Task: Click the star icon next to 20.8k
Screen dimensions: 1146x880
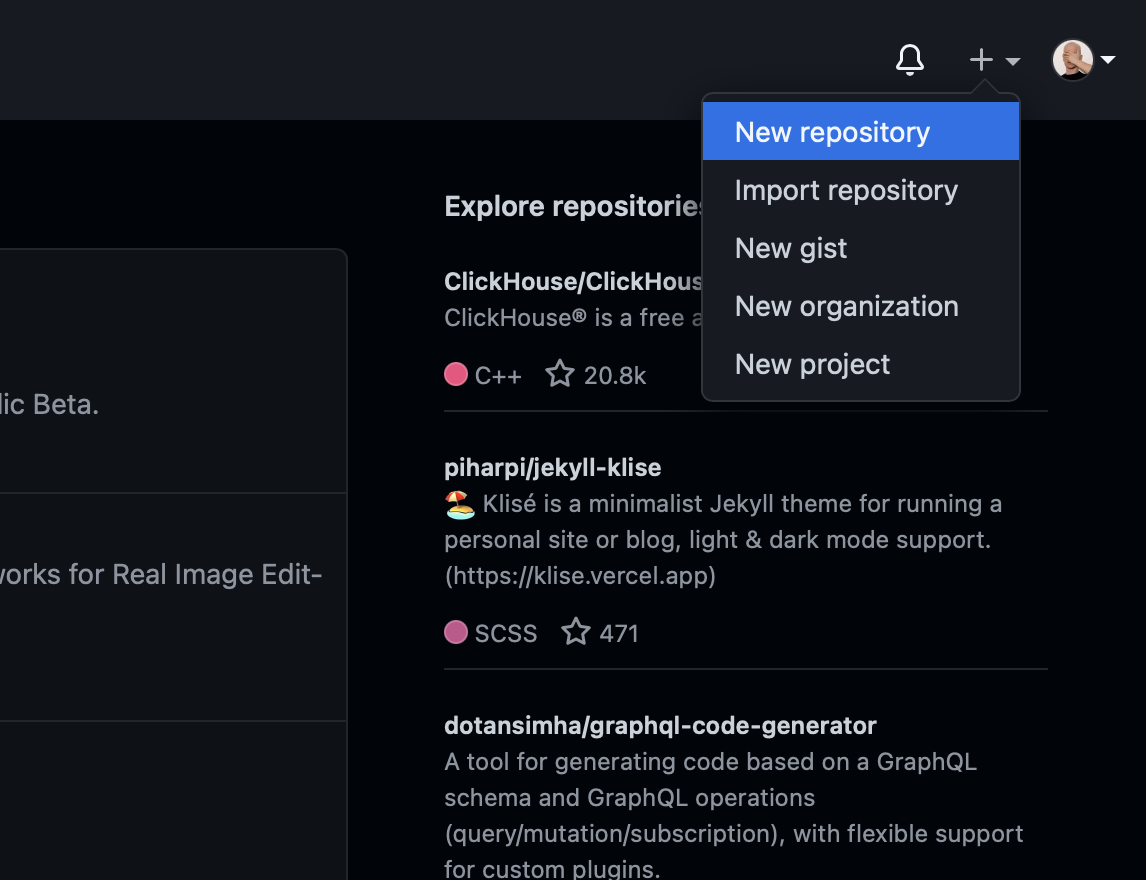Action: point(560,373)
